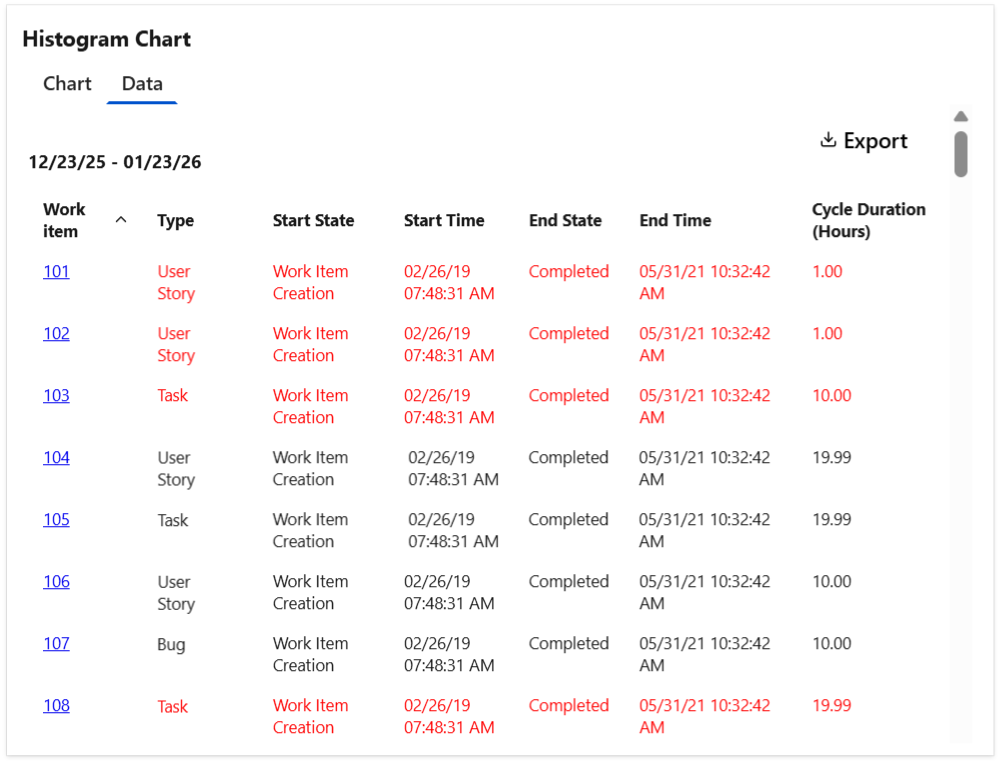The width and height of the screenshot is (1001, 761).
Task: Open work item 107
Action: click(x=55, y=643)
